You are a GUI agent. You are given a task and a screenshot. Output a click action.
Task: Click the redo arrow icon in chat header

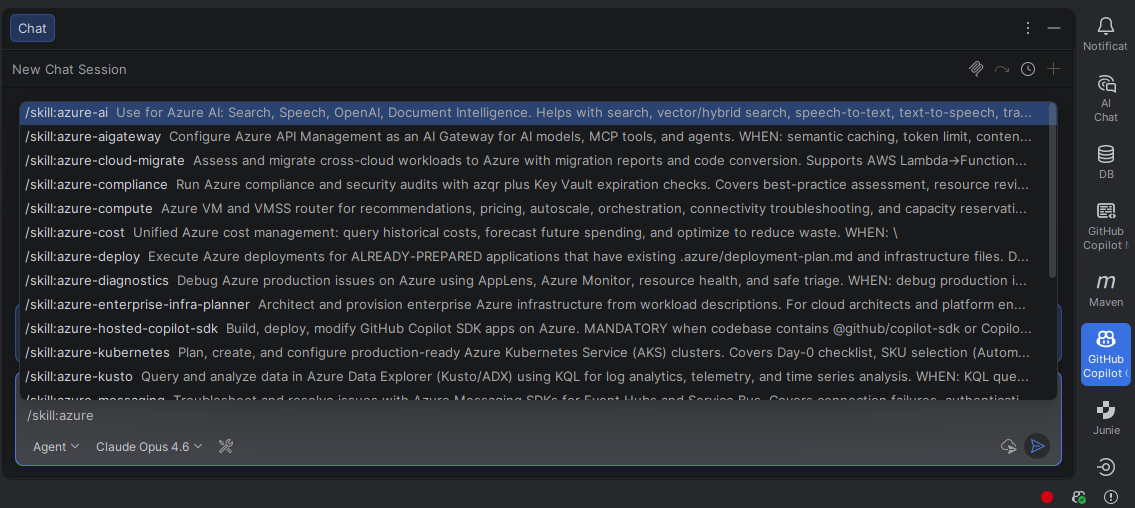pyautogui.click(x=1002, y=69)
